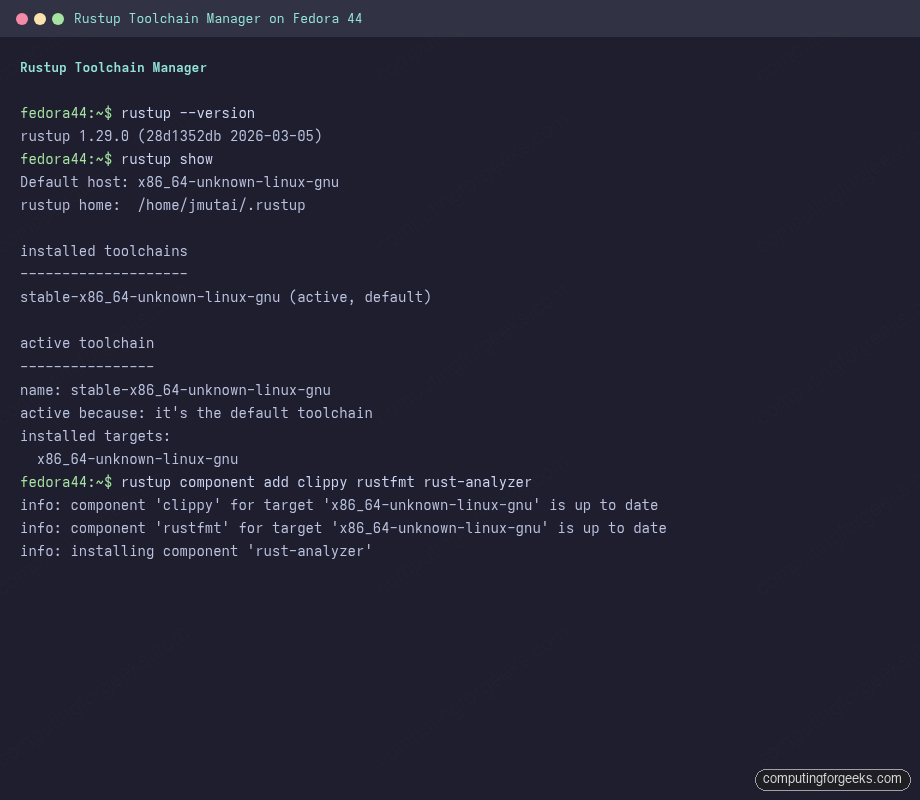Click the window title 'Rustup Toolchain Manager on Fedora 44'

(x=218, y=19)
